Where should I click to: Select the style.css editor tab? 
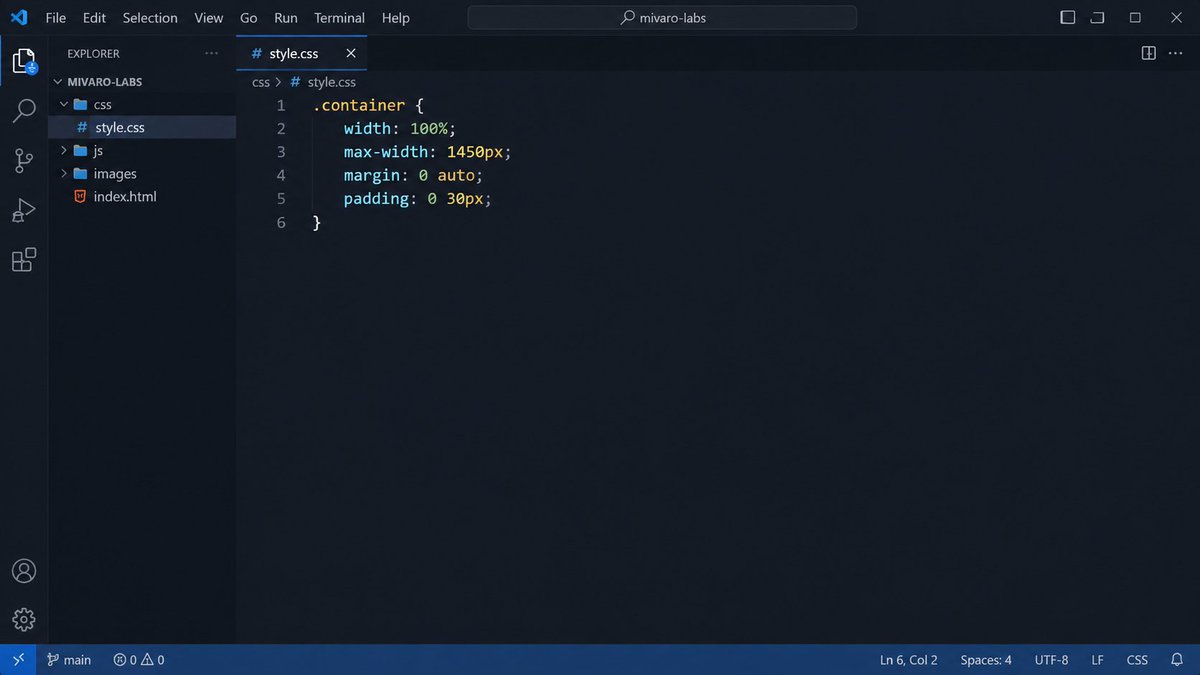tap(301, 54)
